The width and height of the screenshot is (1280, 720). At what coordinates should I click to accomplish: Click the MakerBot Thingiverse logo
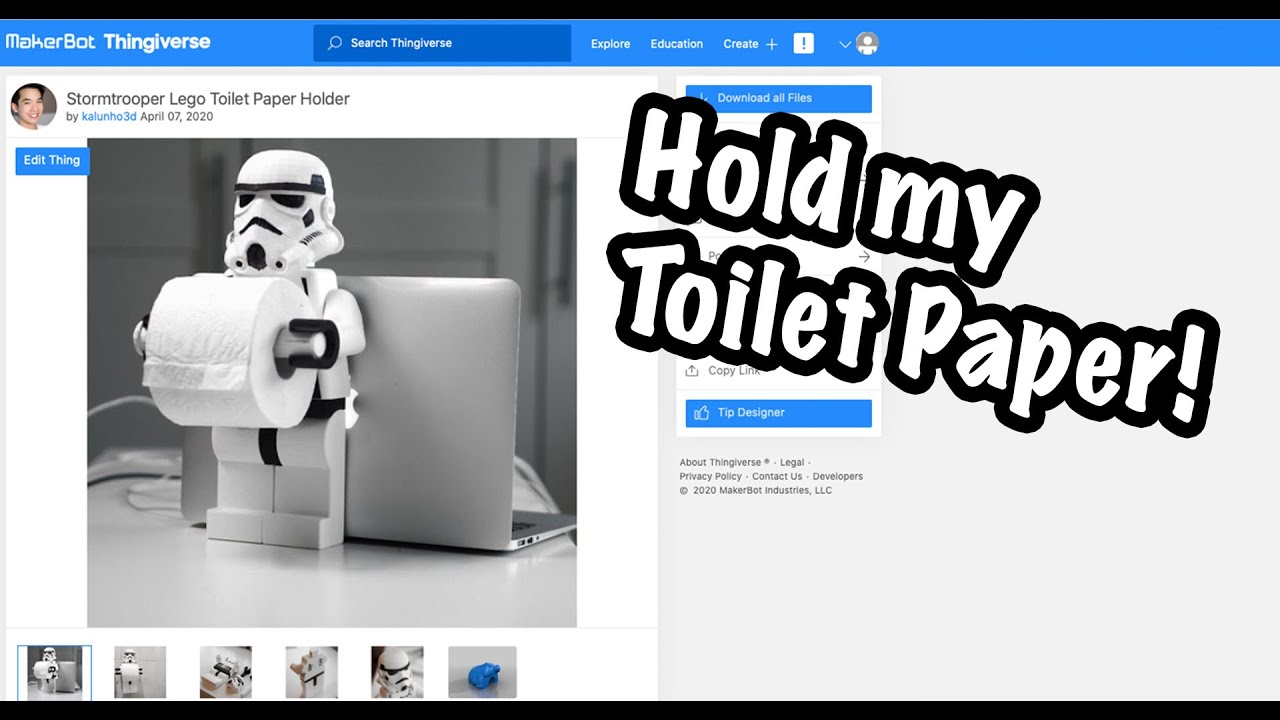click(x=108, y=42)
